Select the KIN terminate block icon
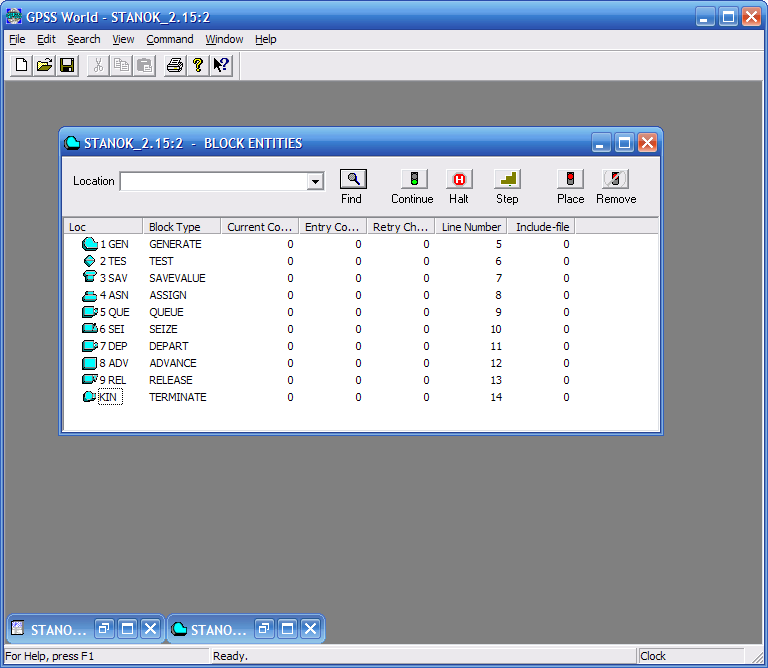768x668 pixels. [x=89, y=397]
